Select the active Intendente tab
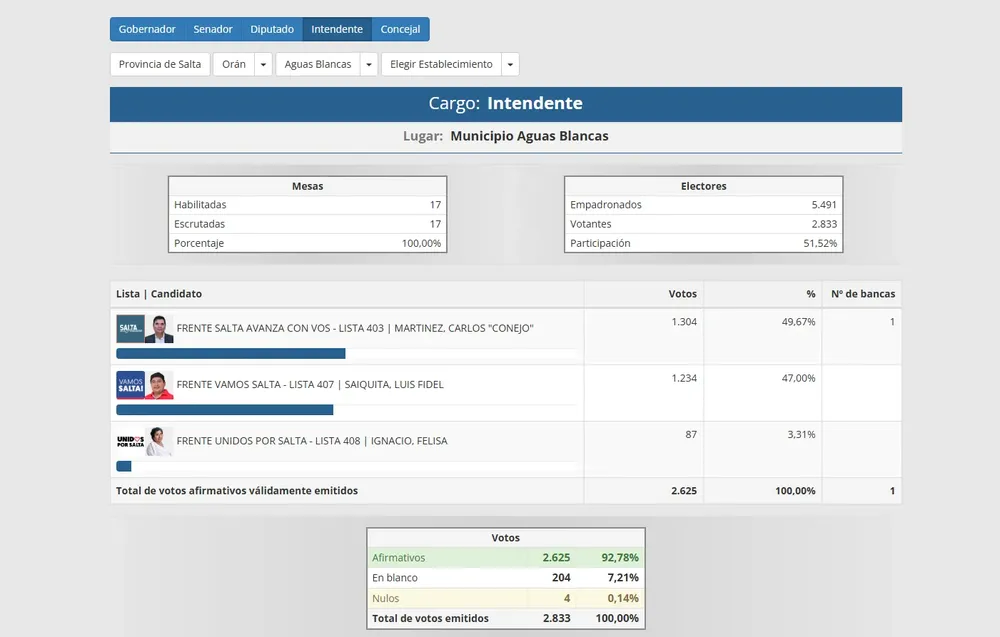This screenshot has width=1000, height=637. coord(337,29)
